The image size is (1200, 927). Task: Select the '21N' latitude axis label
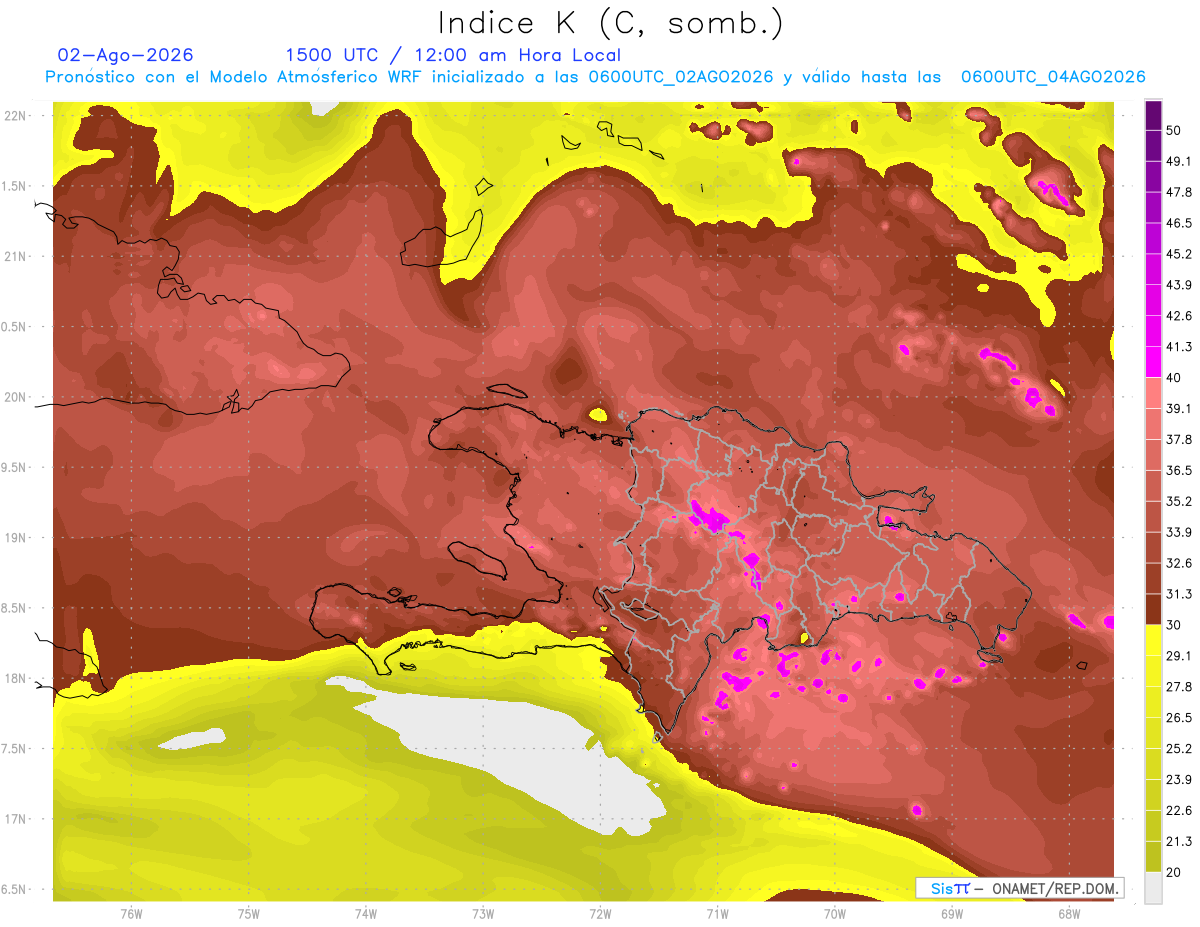pos(15,256)
